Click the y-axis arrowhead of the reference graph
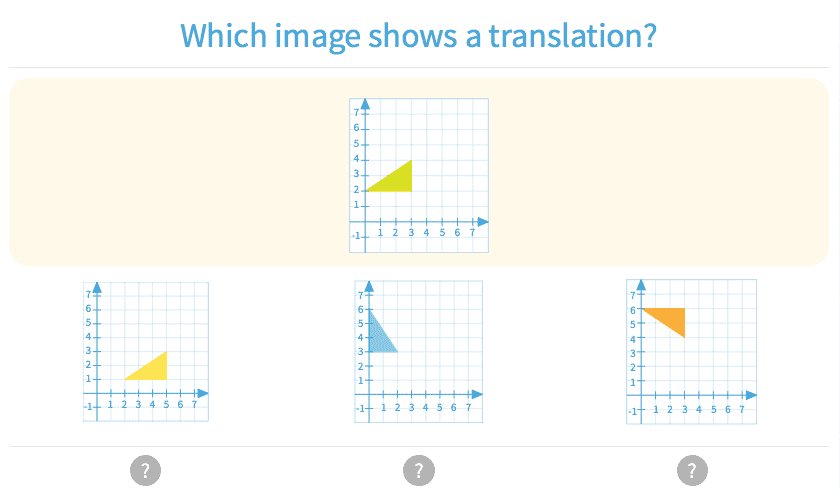The image size is (840, 501). pos(365,104)
